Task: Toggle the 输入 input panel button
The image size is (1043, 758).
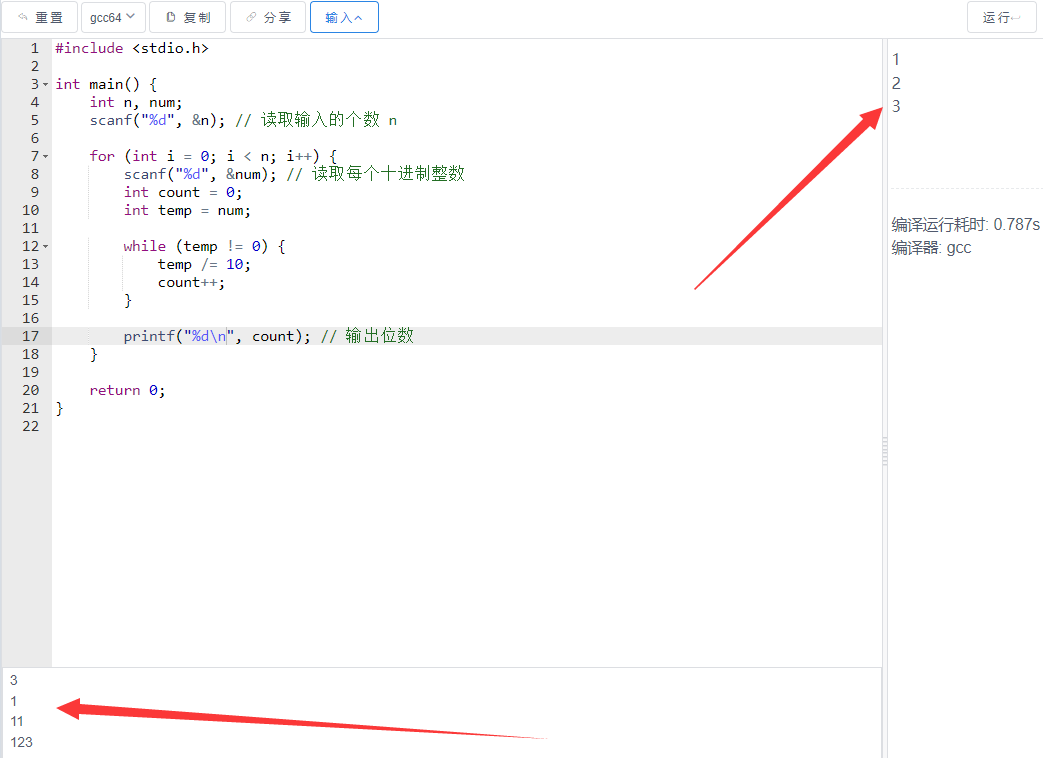Action: click(344, 17)
